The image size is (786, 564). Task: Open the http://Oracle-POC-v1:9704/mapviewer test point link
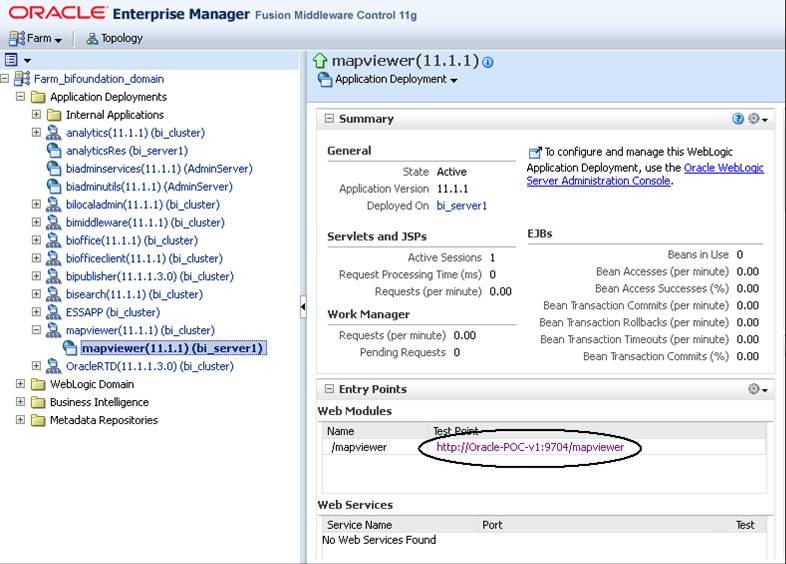[x=530, y=447]
